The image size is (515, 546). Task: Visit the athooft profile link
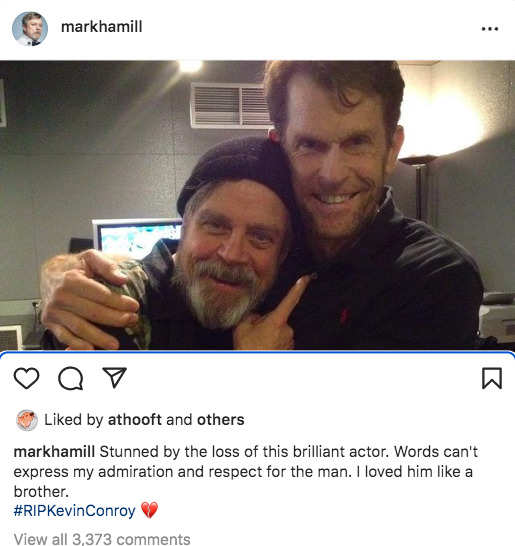[x=135, y=420]
